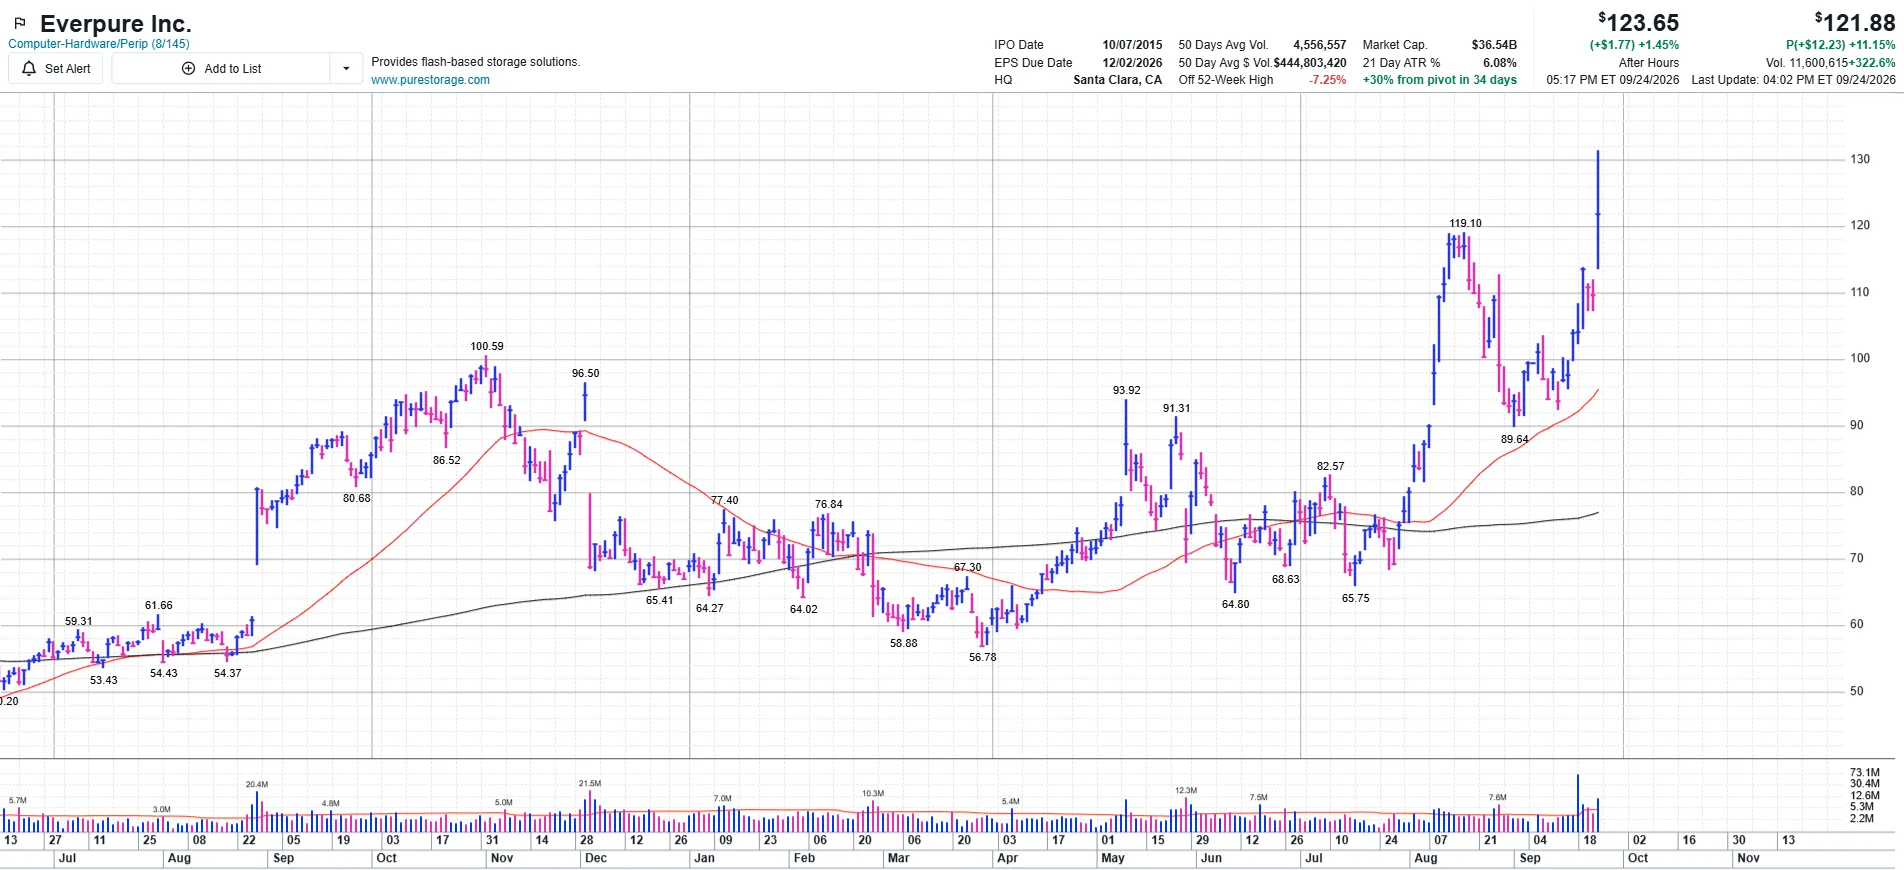Set an alert with the Set Alert button

56,69
